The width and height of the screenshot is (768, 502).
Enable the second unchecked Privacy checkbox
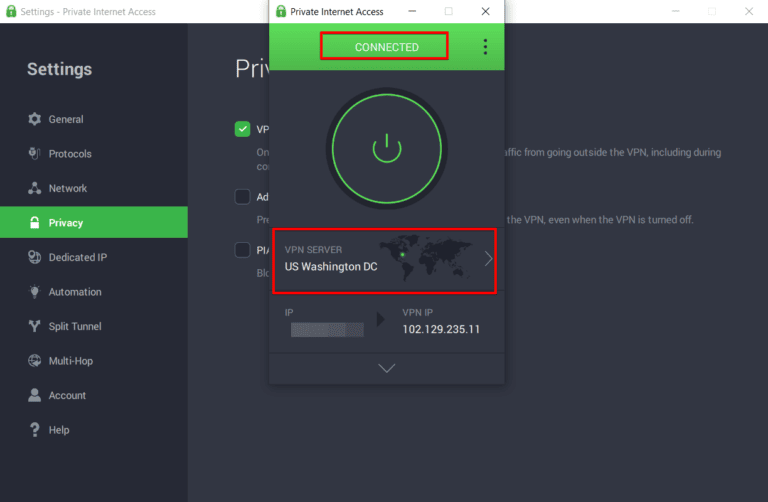[242, 196]
